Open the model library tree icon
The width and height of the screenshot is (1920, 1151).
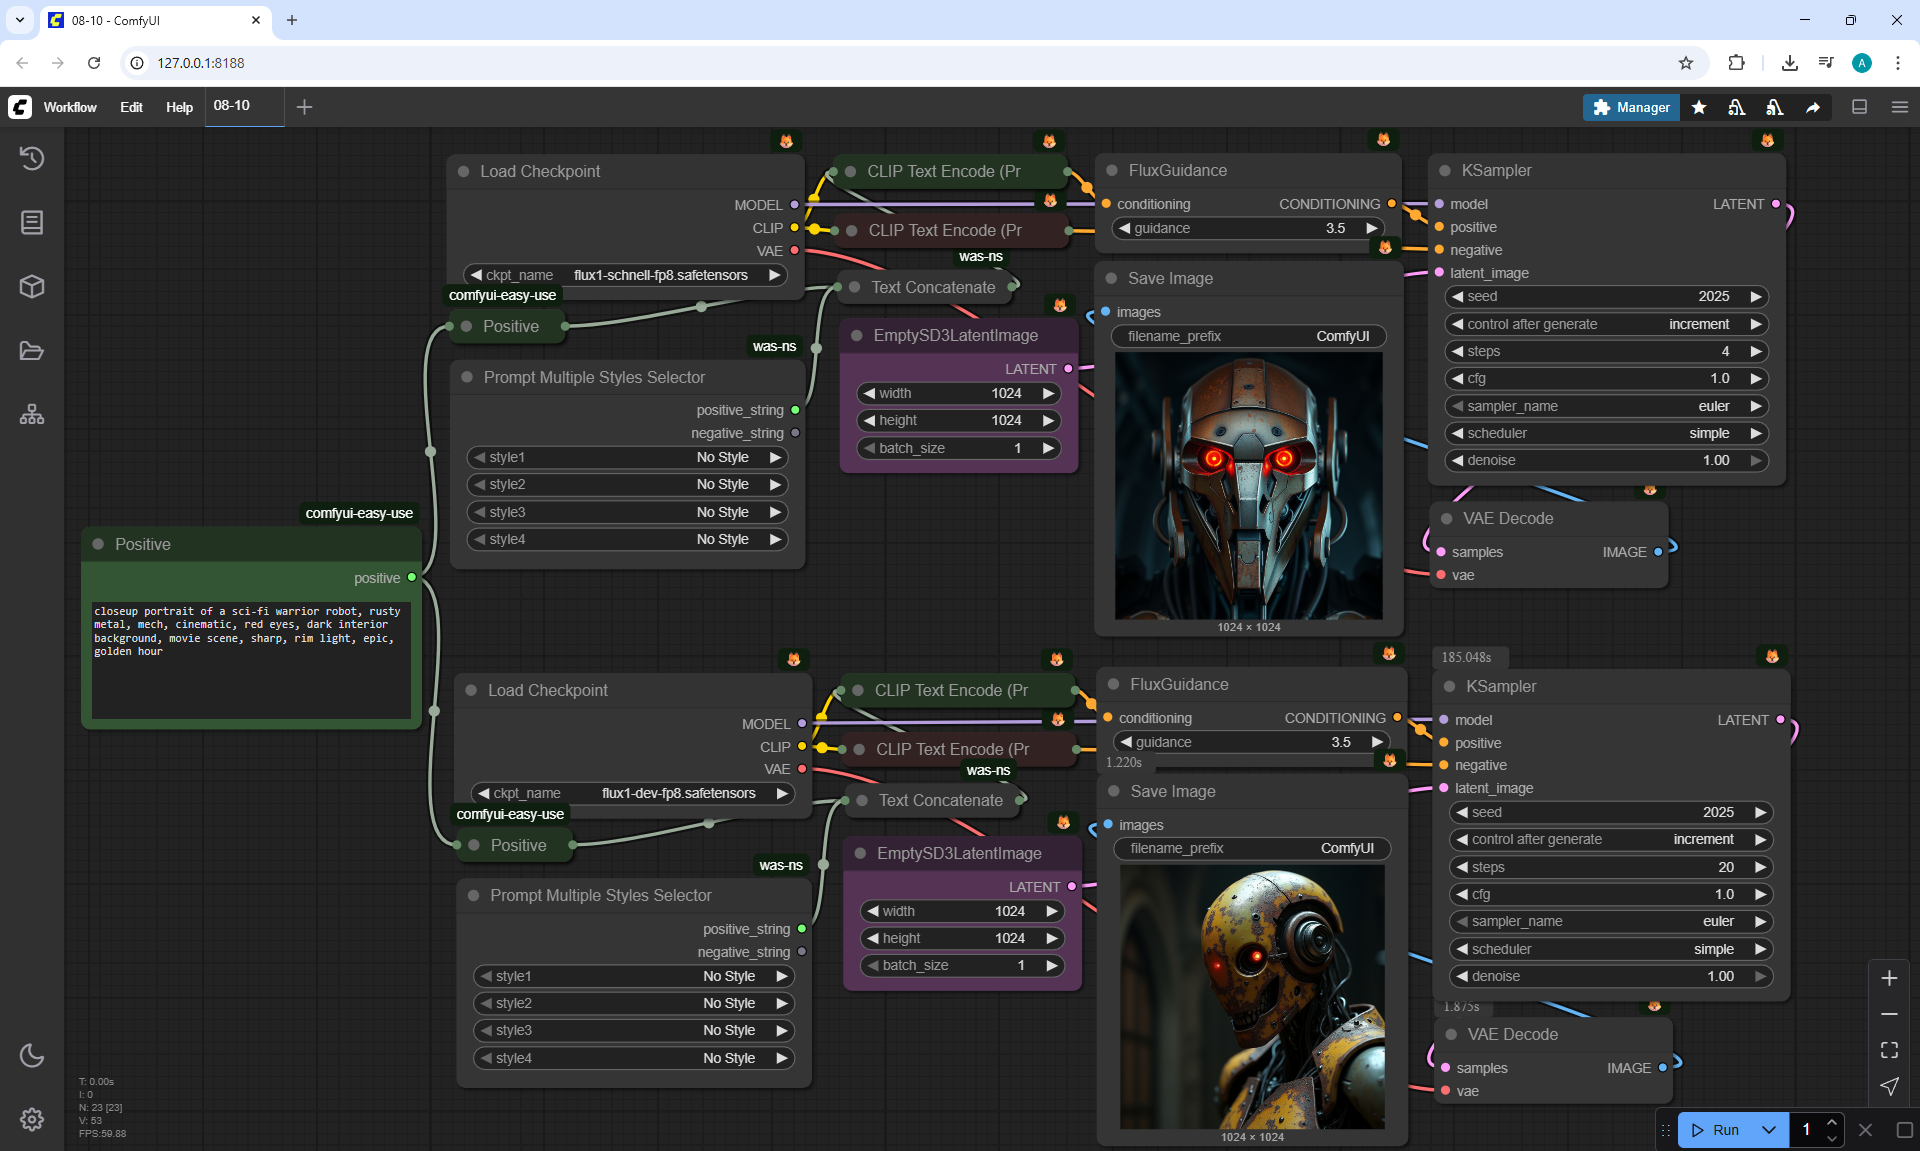point(32,414)
